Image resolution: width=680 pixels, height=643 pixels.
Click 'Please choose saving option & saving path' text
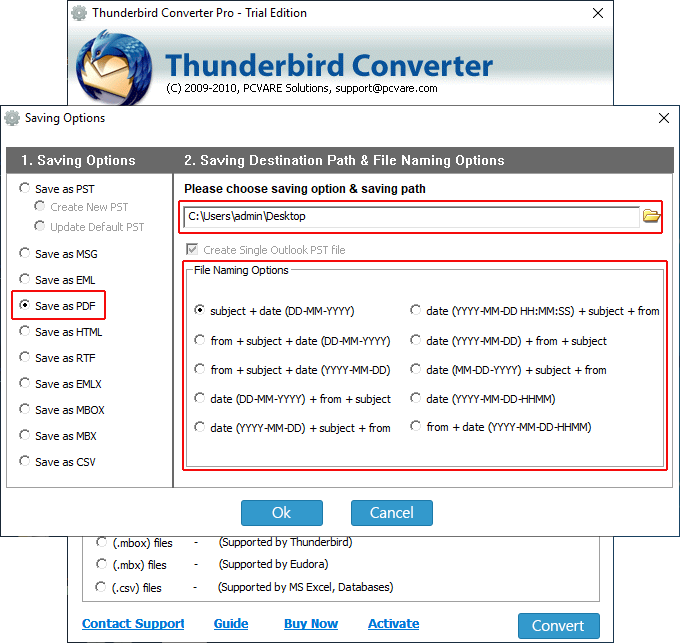[x=305, y=189]
